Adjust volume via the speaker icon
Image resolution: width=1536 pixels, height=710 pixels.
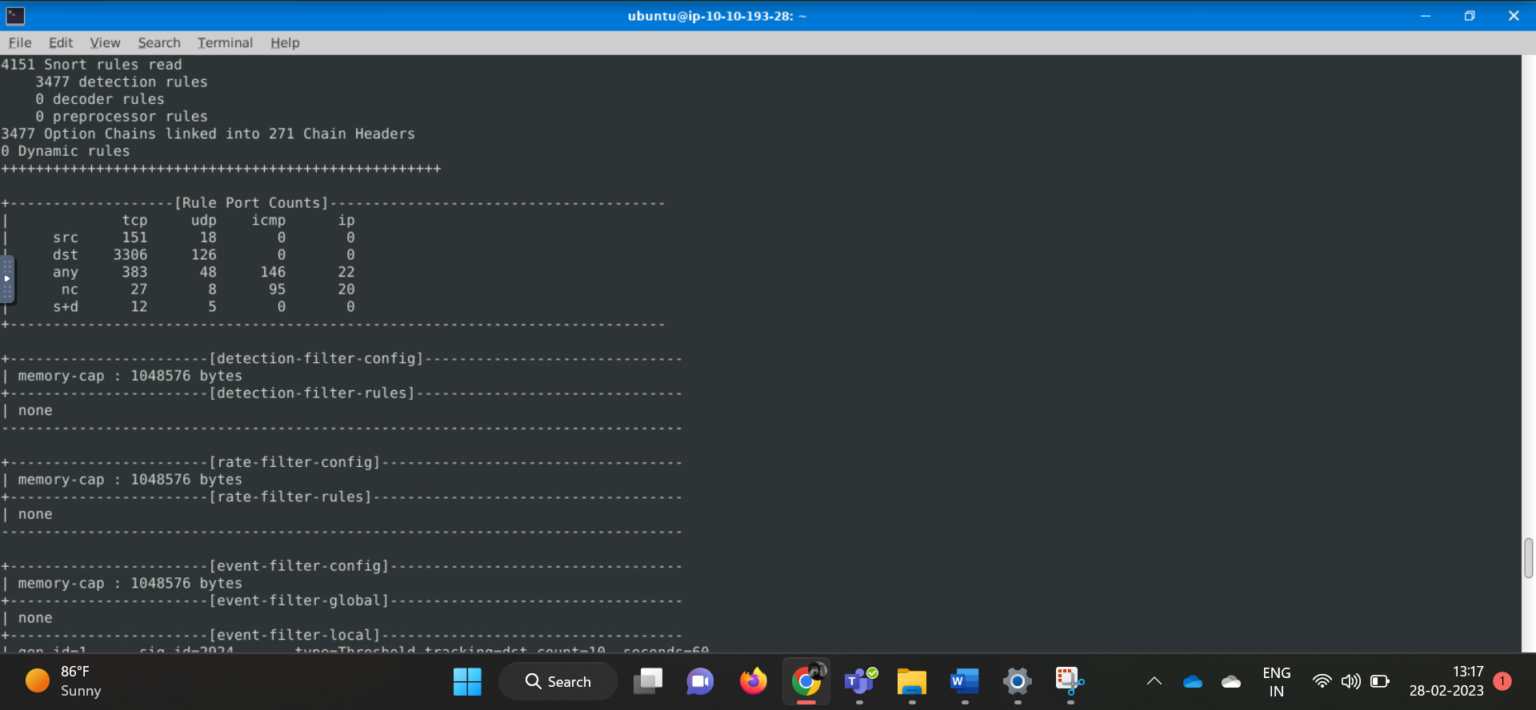pyautogui.click(x=1351, y=681)
